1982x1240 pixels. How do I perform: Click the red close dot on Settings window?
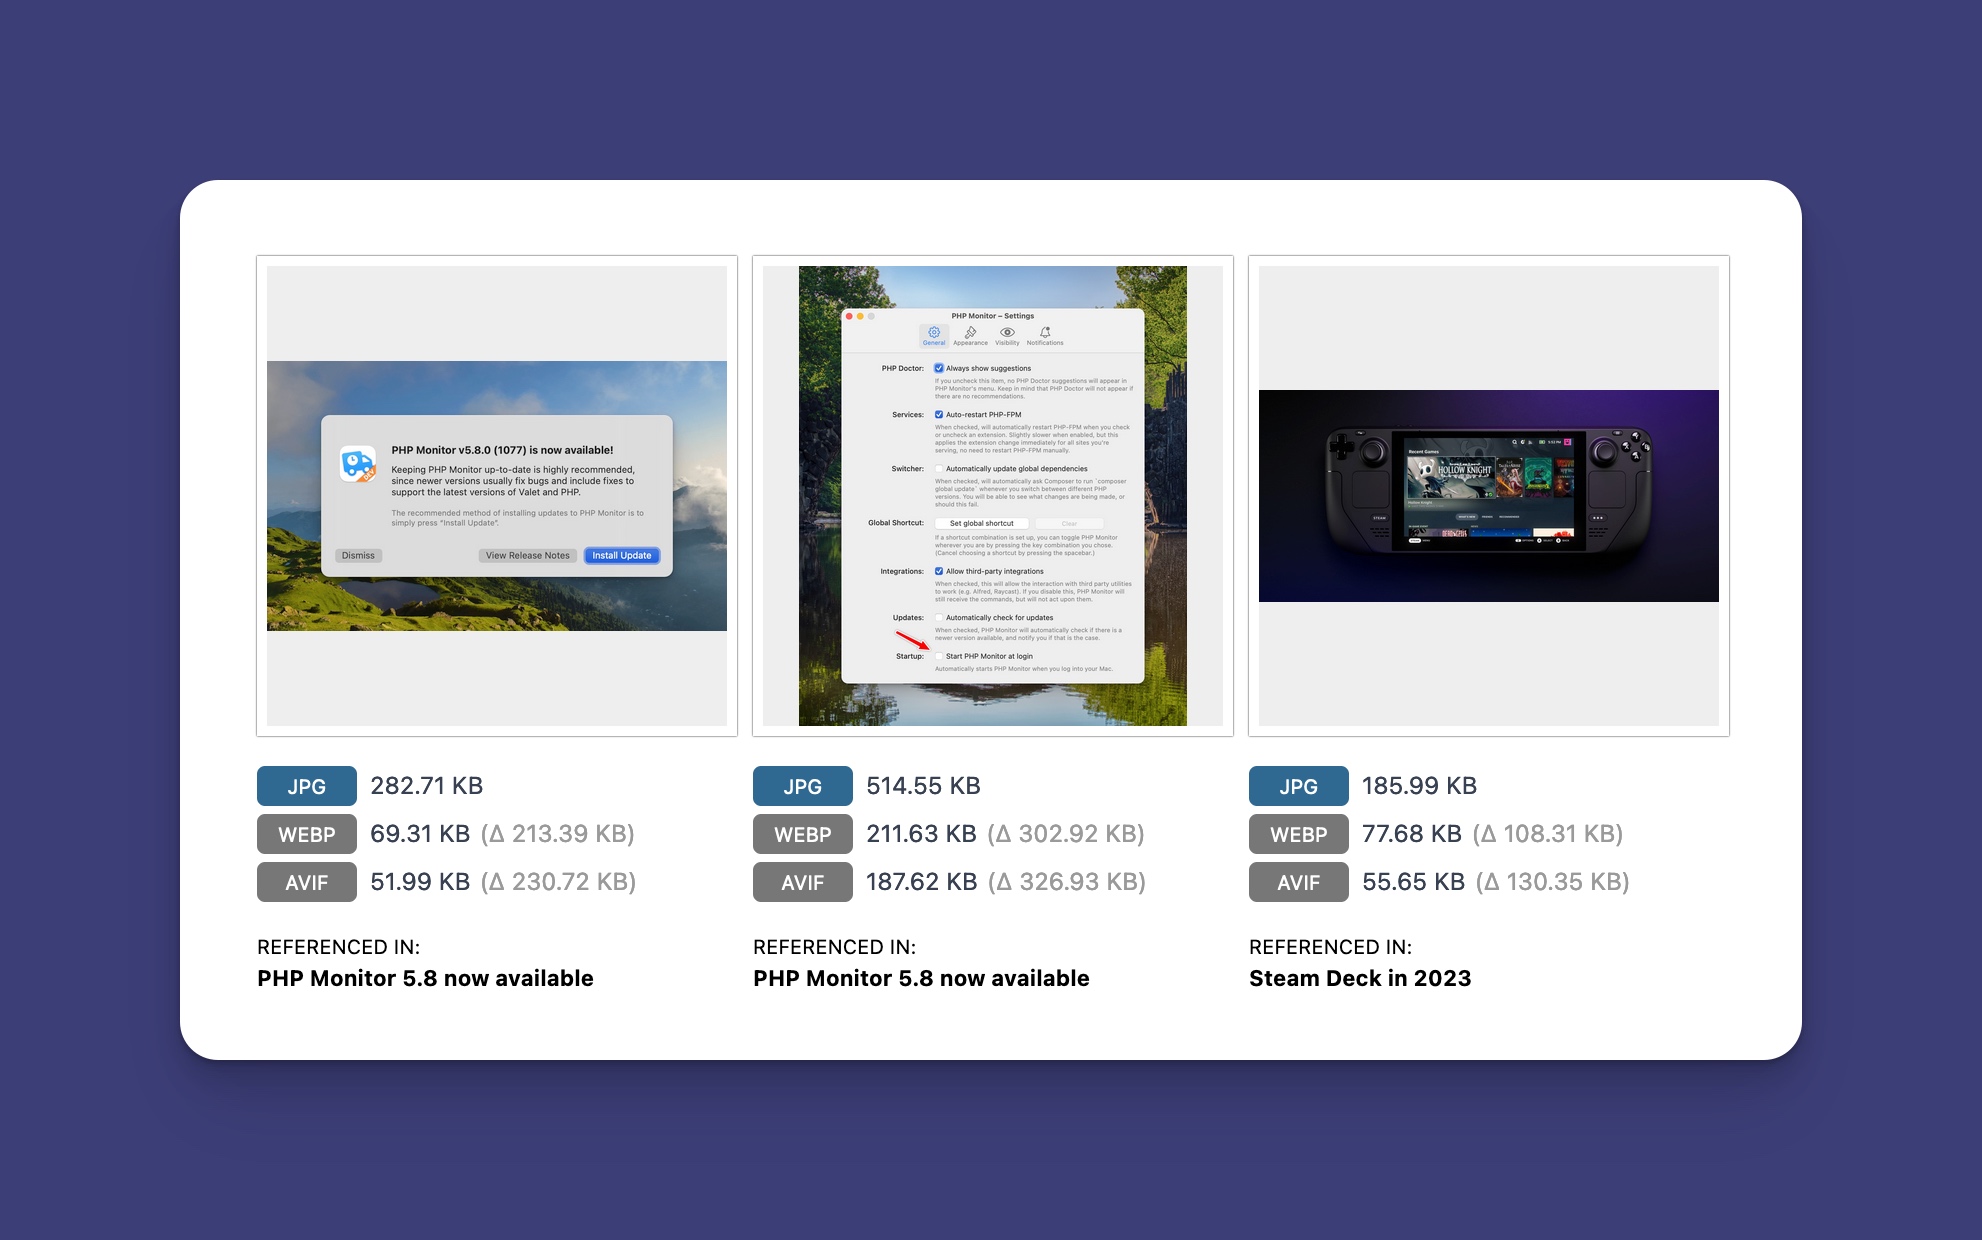[x=849, y=316]
